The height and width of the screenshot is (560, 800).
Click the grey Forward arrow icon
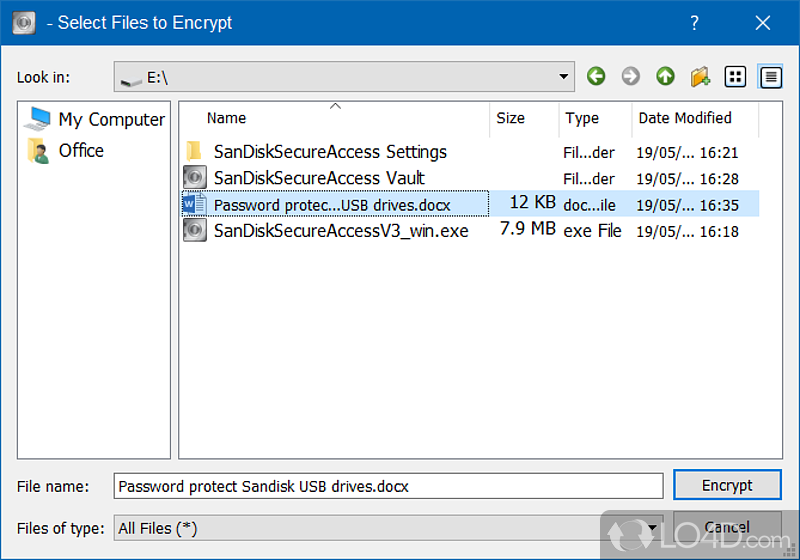coord(630,76)
